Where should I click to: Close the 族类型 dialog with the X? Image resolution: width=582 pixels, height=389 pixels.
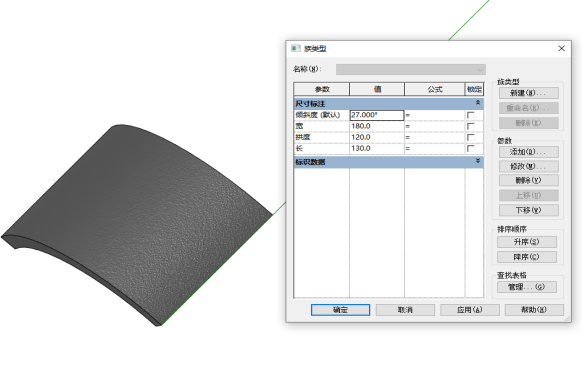pyautogui.click(x=561, y=48)
